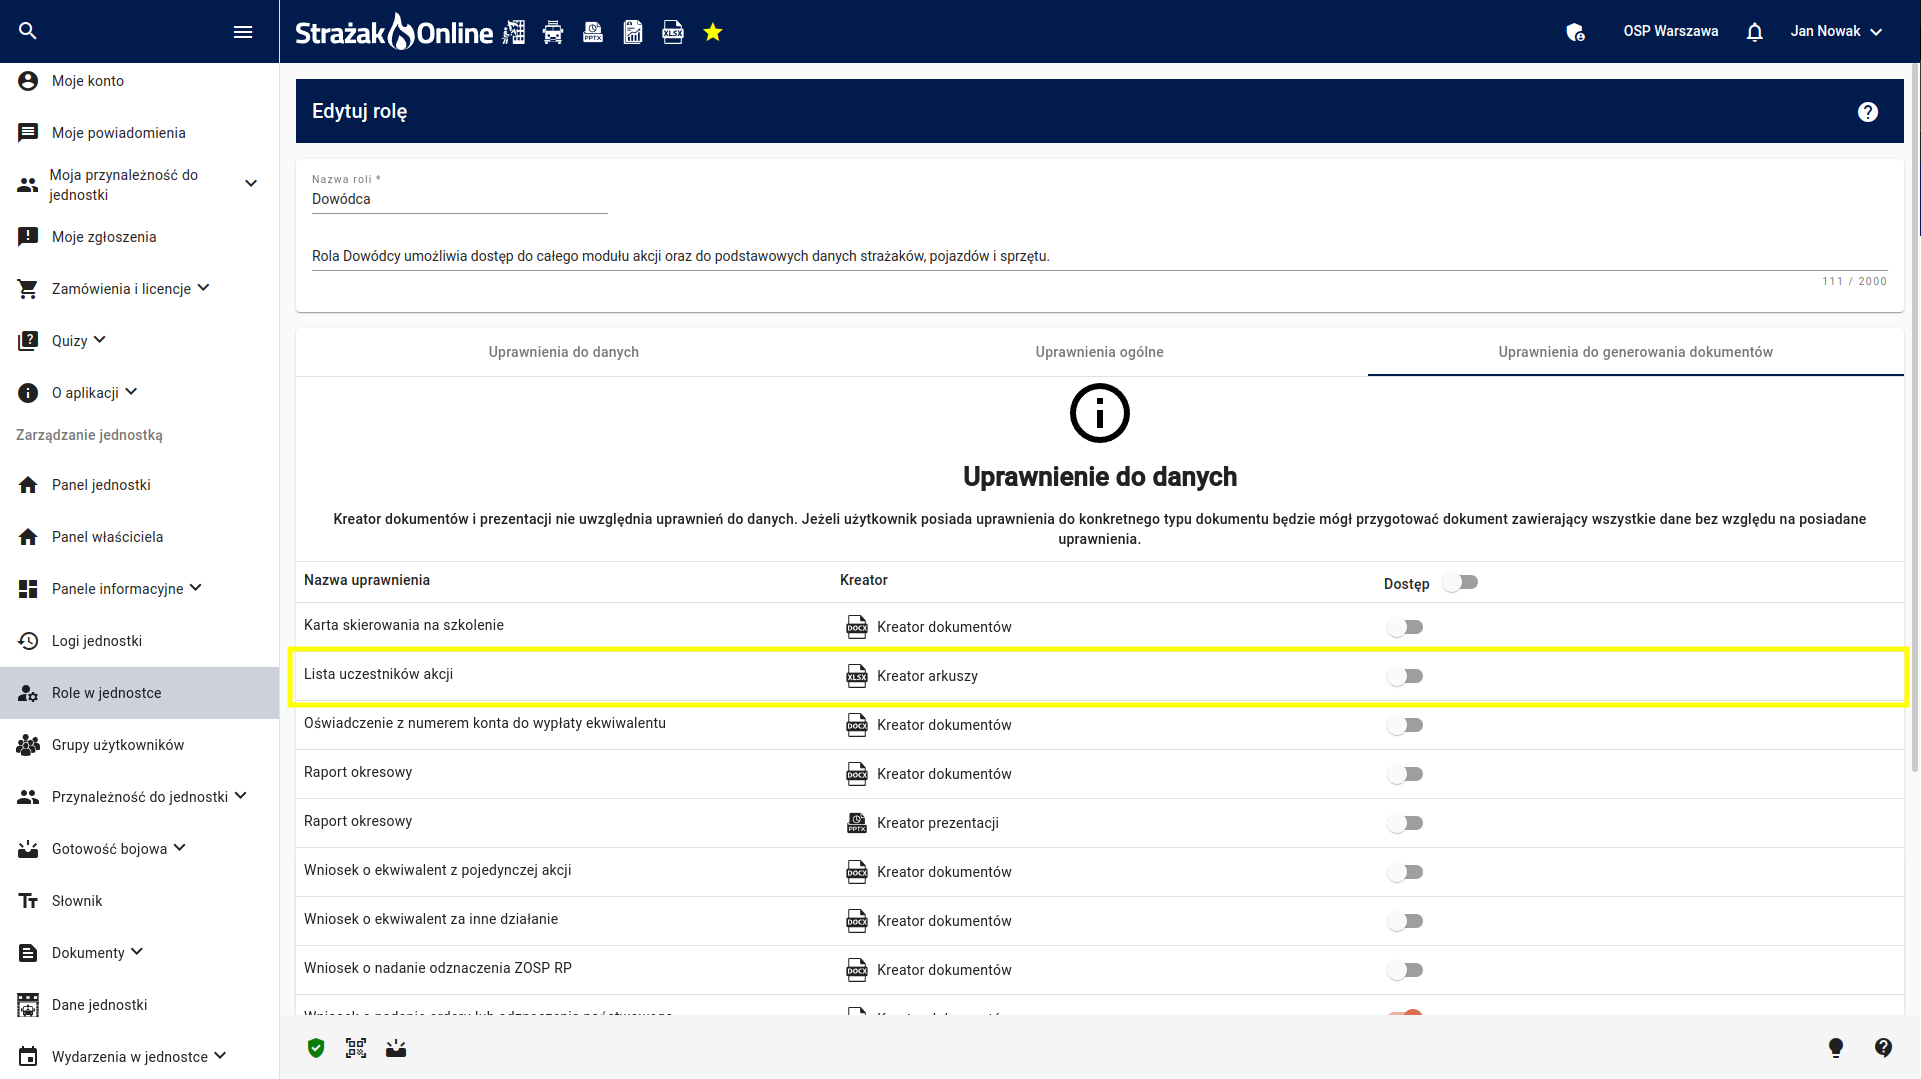Enable access for Lista uczestników akcji
1921x1079 pixels.
pos(1405,676)
